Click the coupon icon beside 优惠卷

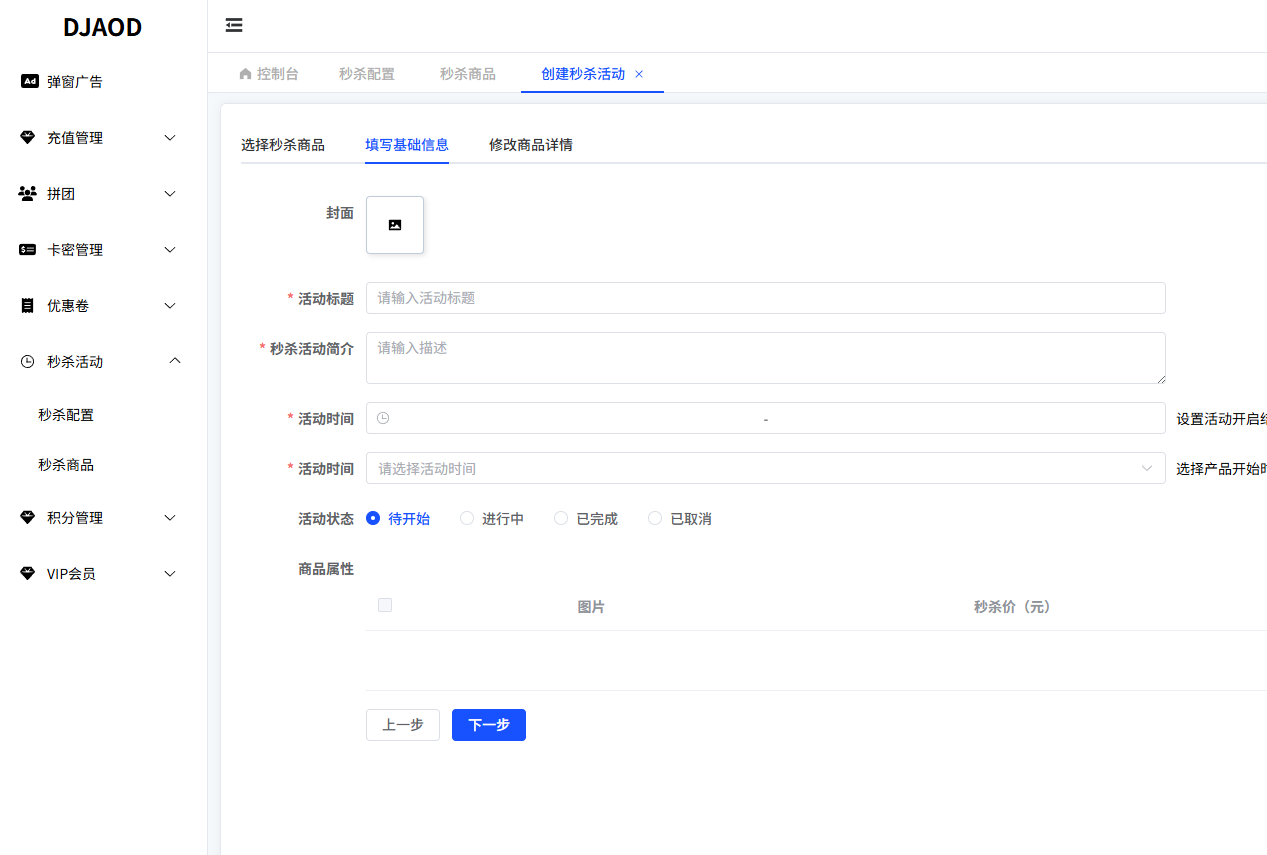point(27,305)
